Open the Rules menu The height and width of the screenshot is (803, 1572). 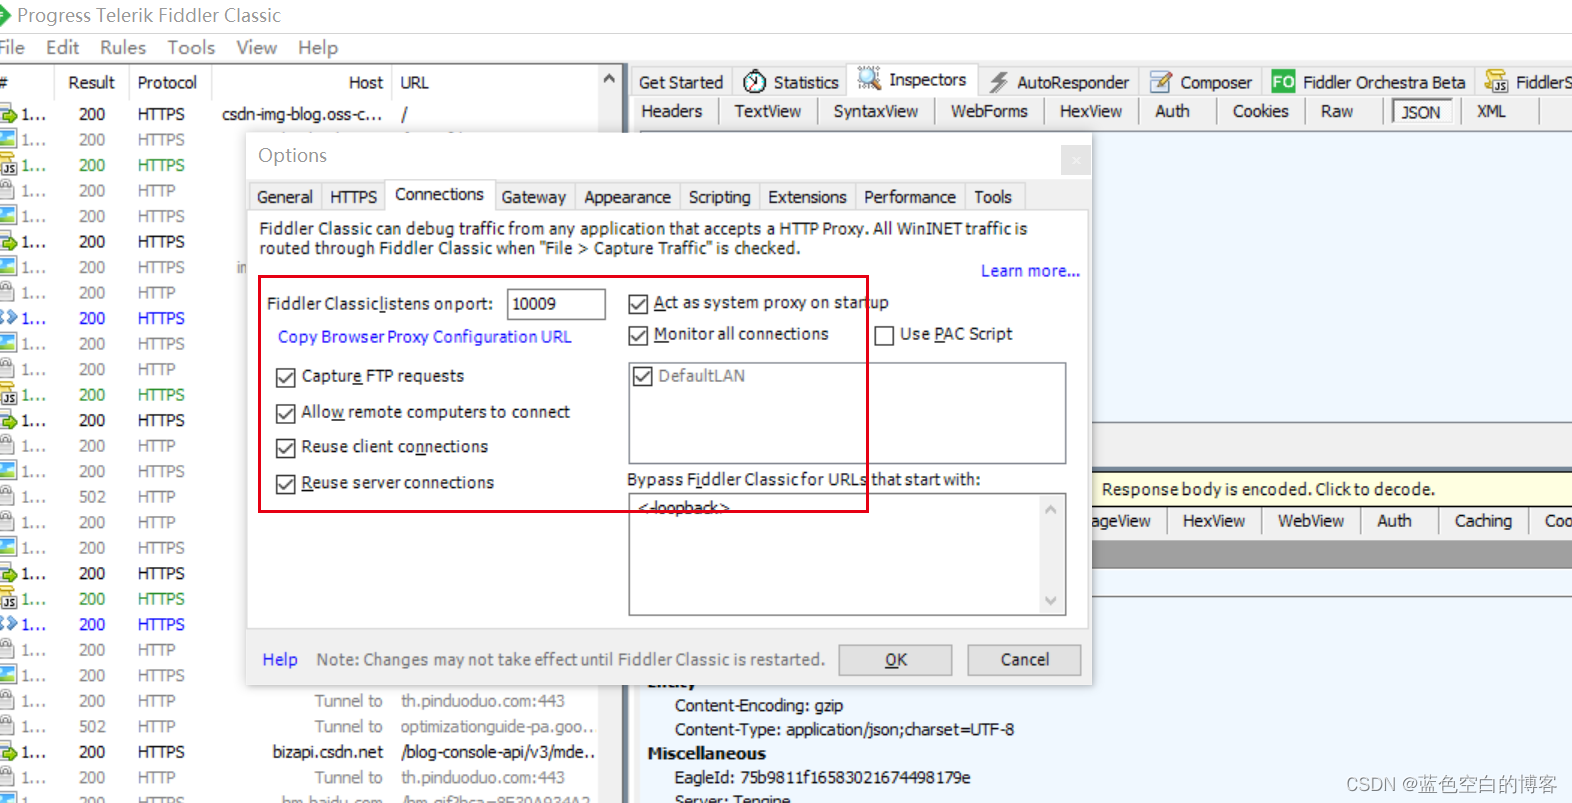click(123, 47)
